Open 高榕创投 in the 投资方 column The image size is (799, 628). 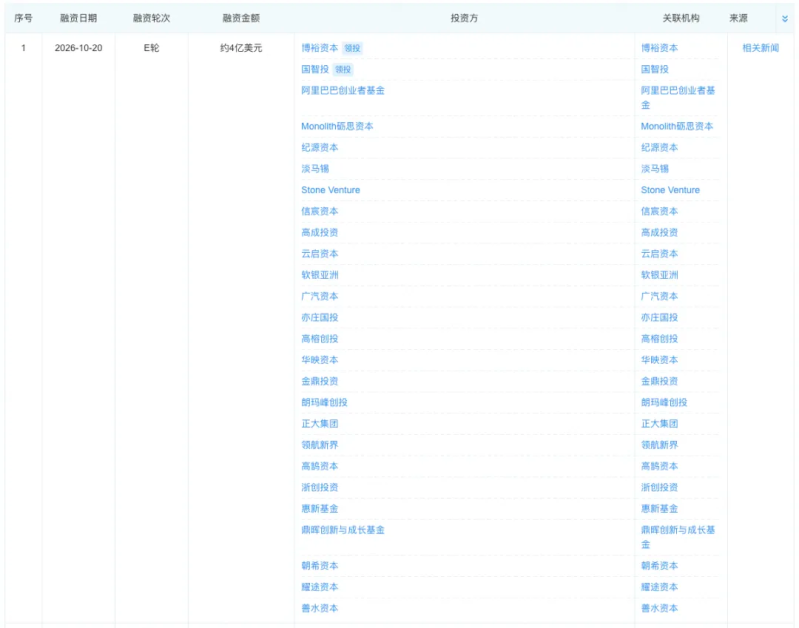[319, 339]
